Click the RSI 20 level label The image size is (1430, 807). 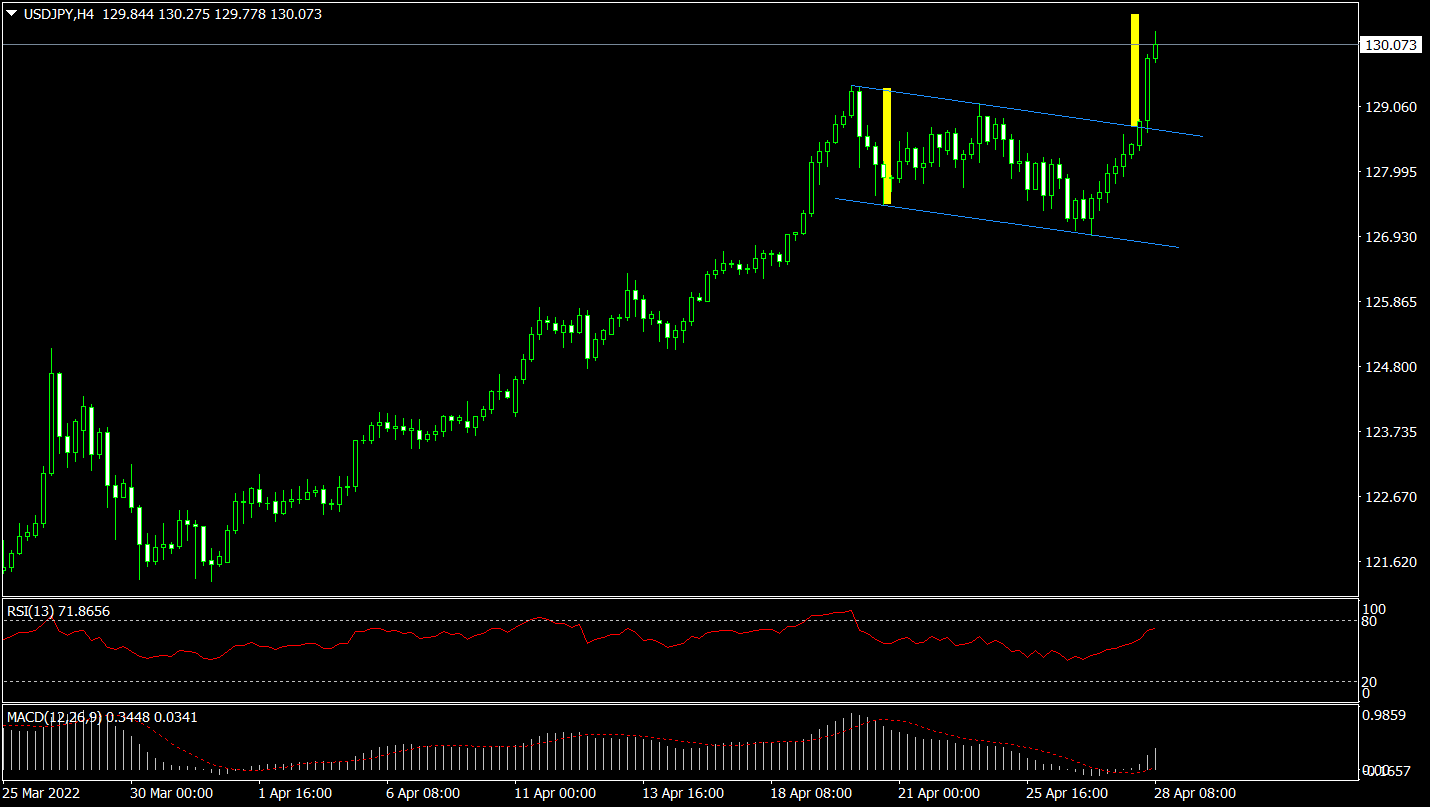click(x=1371, y=682)
